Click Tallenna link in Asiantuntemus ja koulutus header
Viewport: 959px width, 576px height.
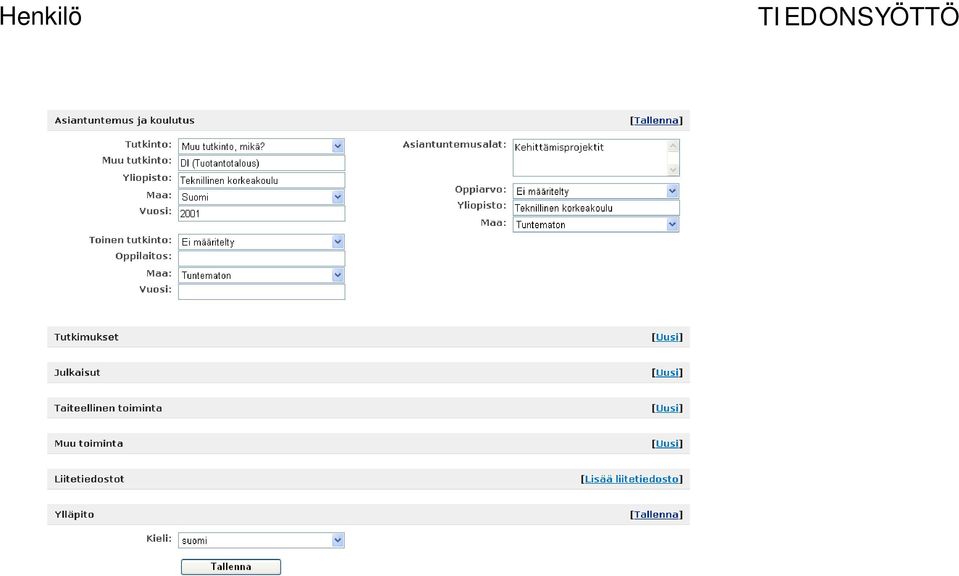point(656,120)
